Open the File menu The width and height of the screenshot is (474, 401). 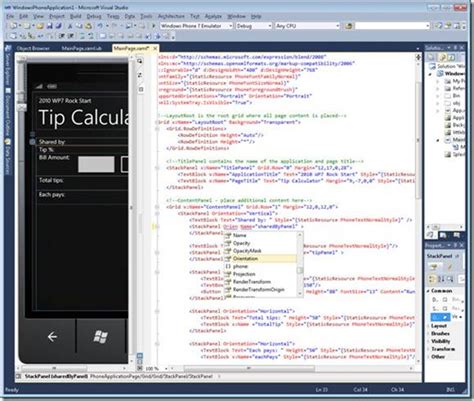[x=10, y=16]
